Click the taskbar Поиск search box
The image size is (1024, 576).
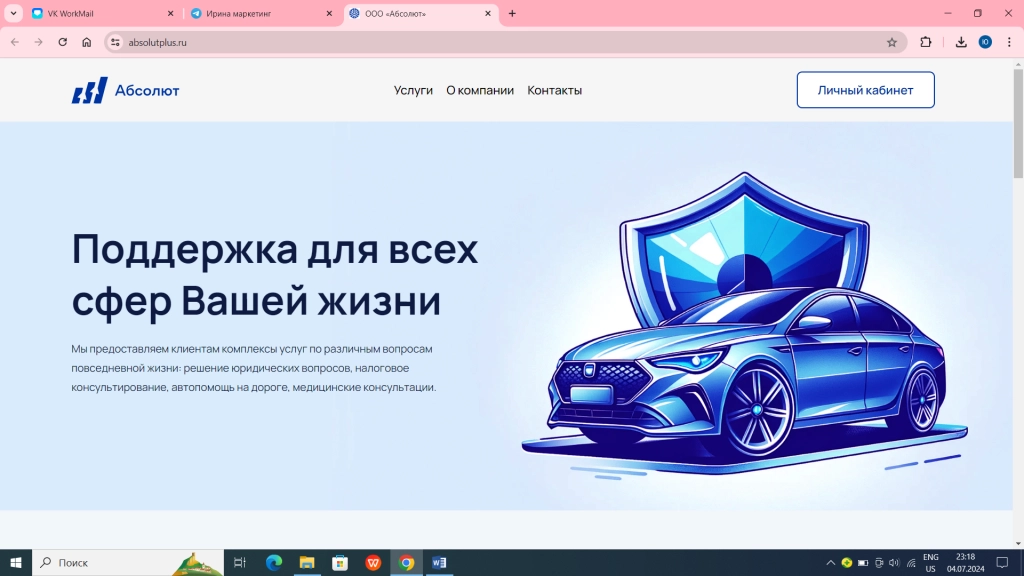[128, 562]
